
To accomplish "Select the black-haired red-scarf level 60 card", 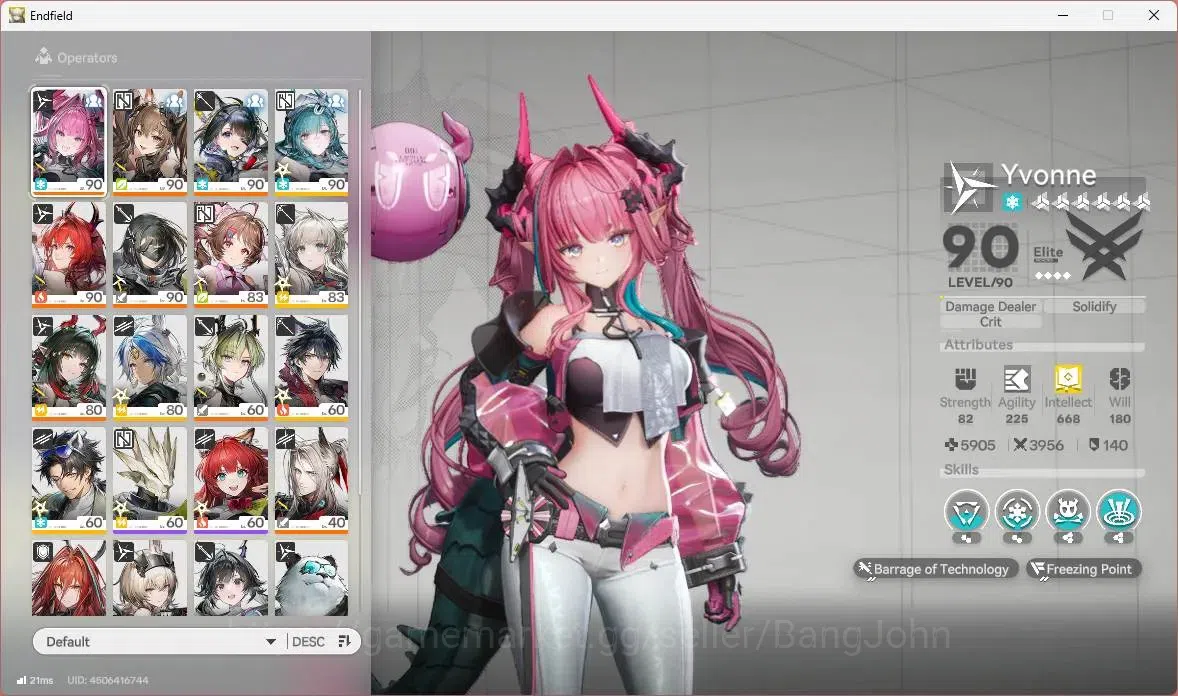I will [311, 367].
